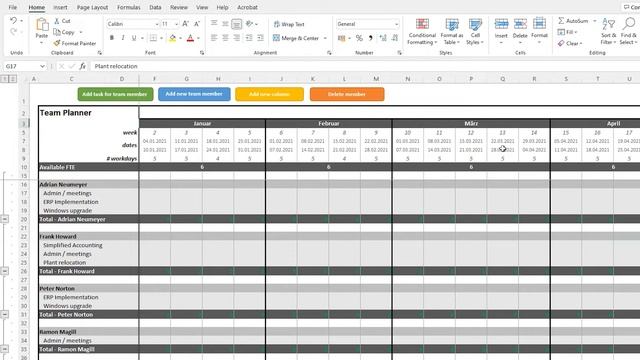Image resolution: width=640 pixels, height=360 pixels.
Task: Click the Delete cells icon
Action: tap(520, 24)
